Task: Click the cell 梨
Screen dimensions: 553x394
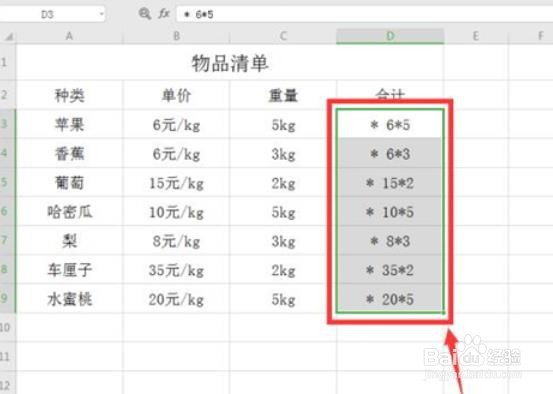Action: click(x=69, y=241)
